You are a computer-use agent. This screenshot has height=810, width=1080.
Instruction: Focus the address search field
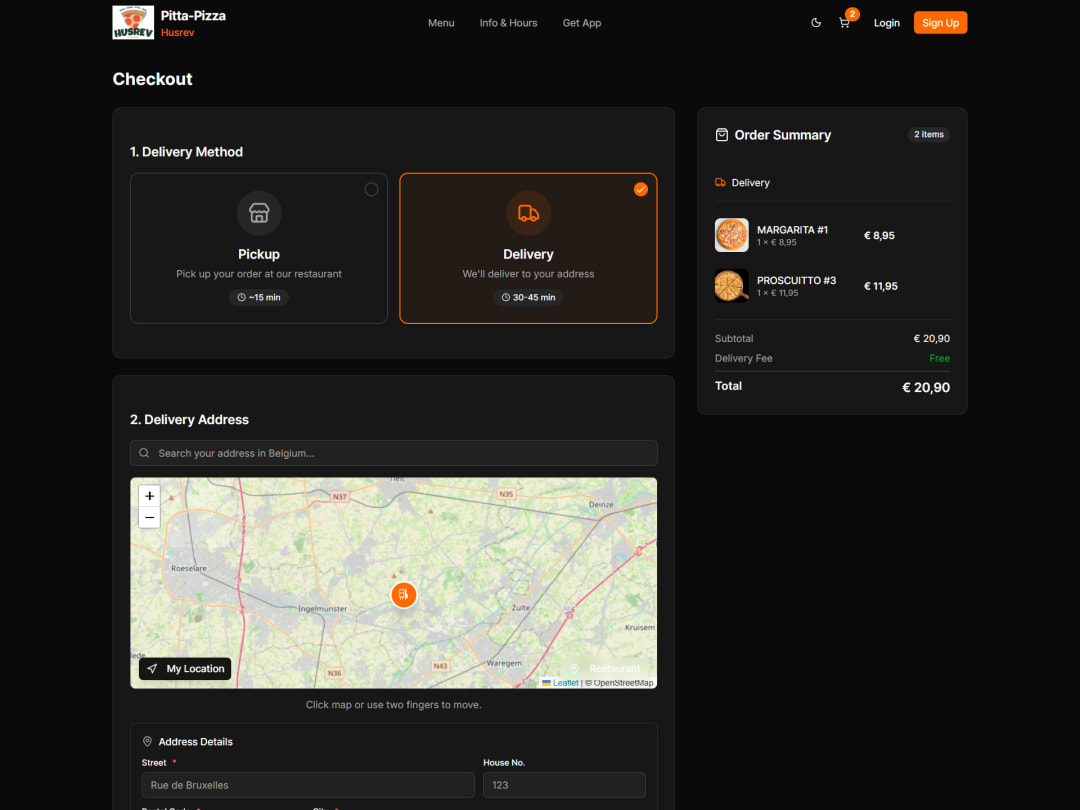393,453
